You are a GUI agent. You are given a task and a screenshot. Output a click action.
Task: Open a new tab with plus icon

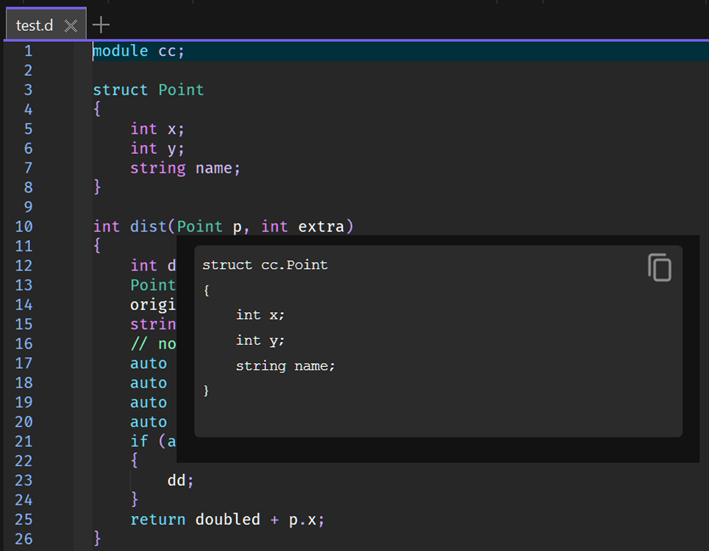coord(101,25)
